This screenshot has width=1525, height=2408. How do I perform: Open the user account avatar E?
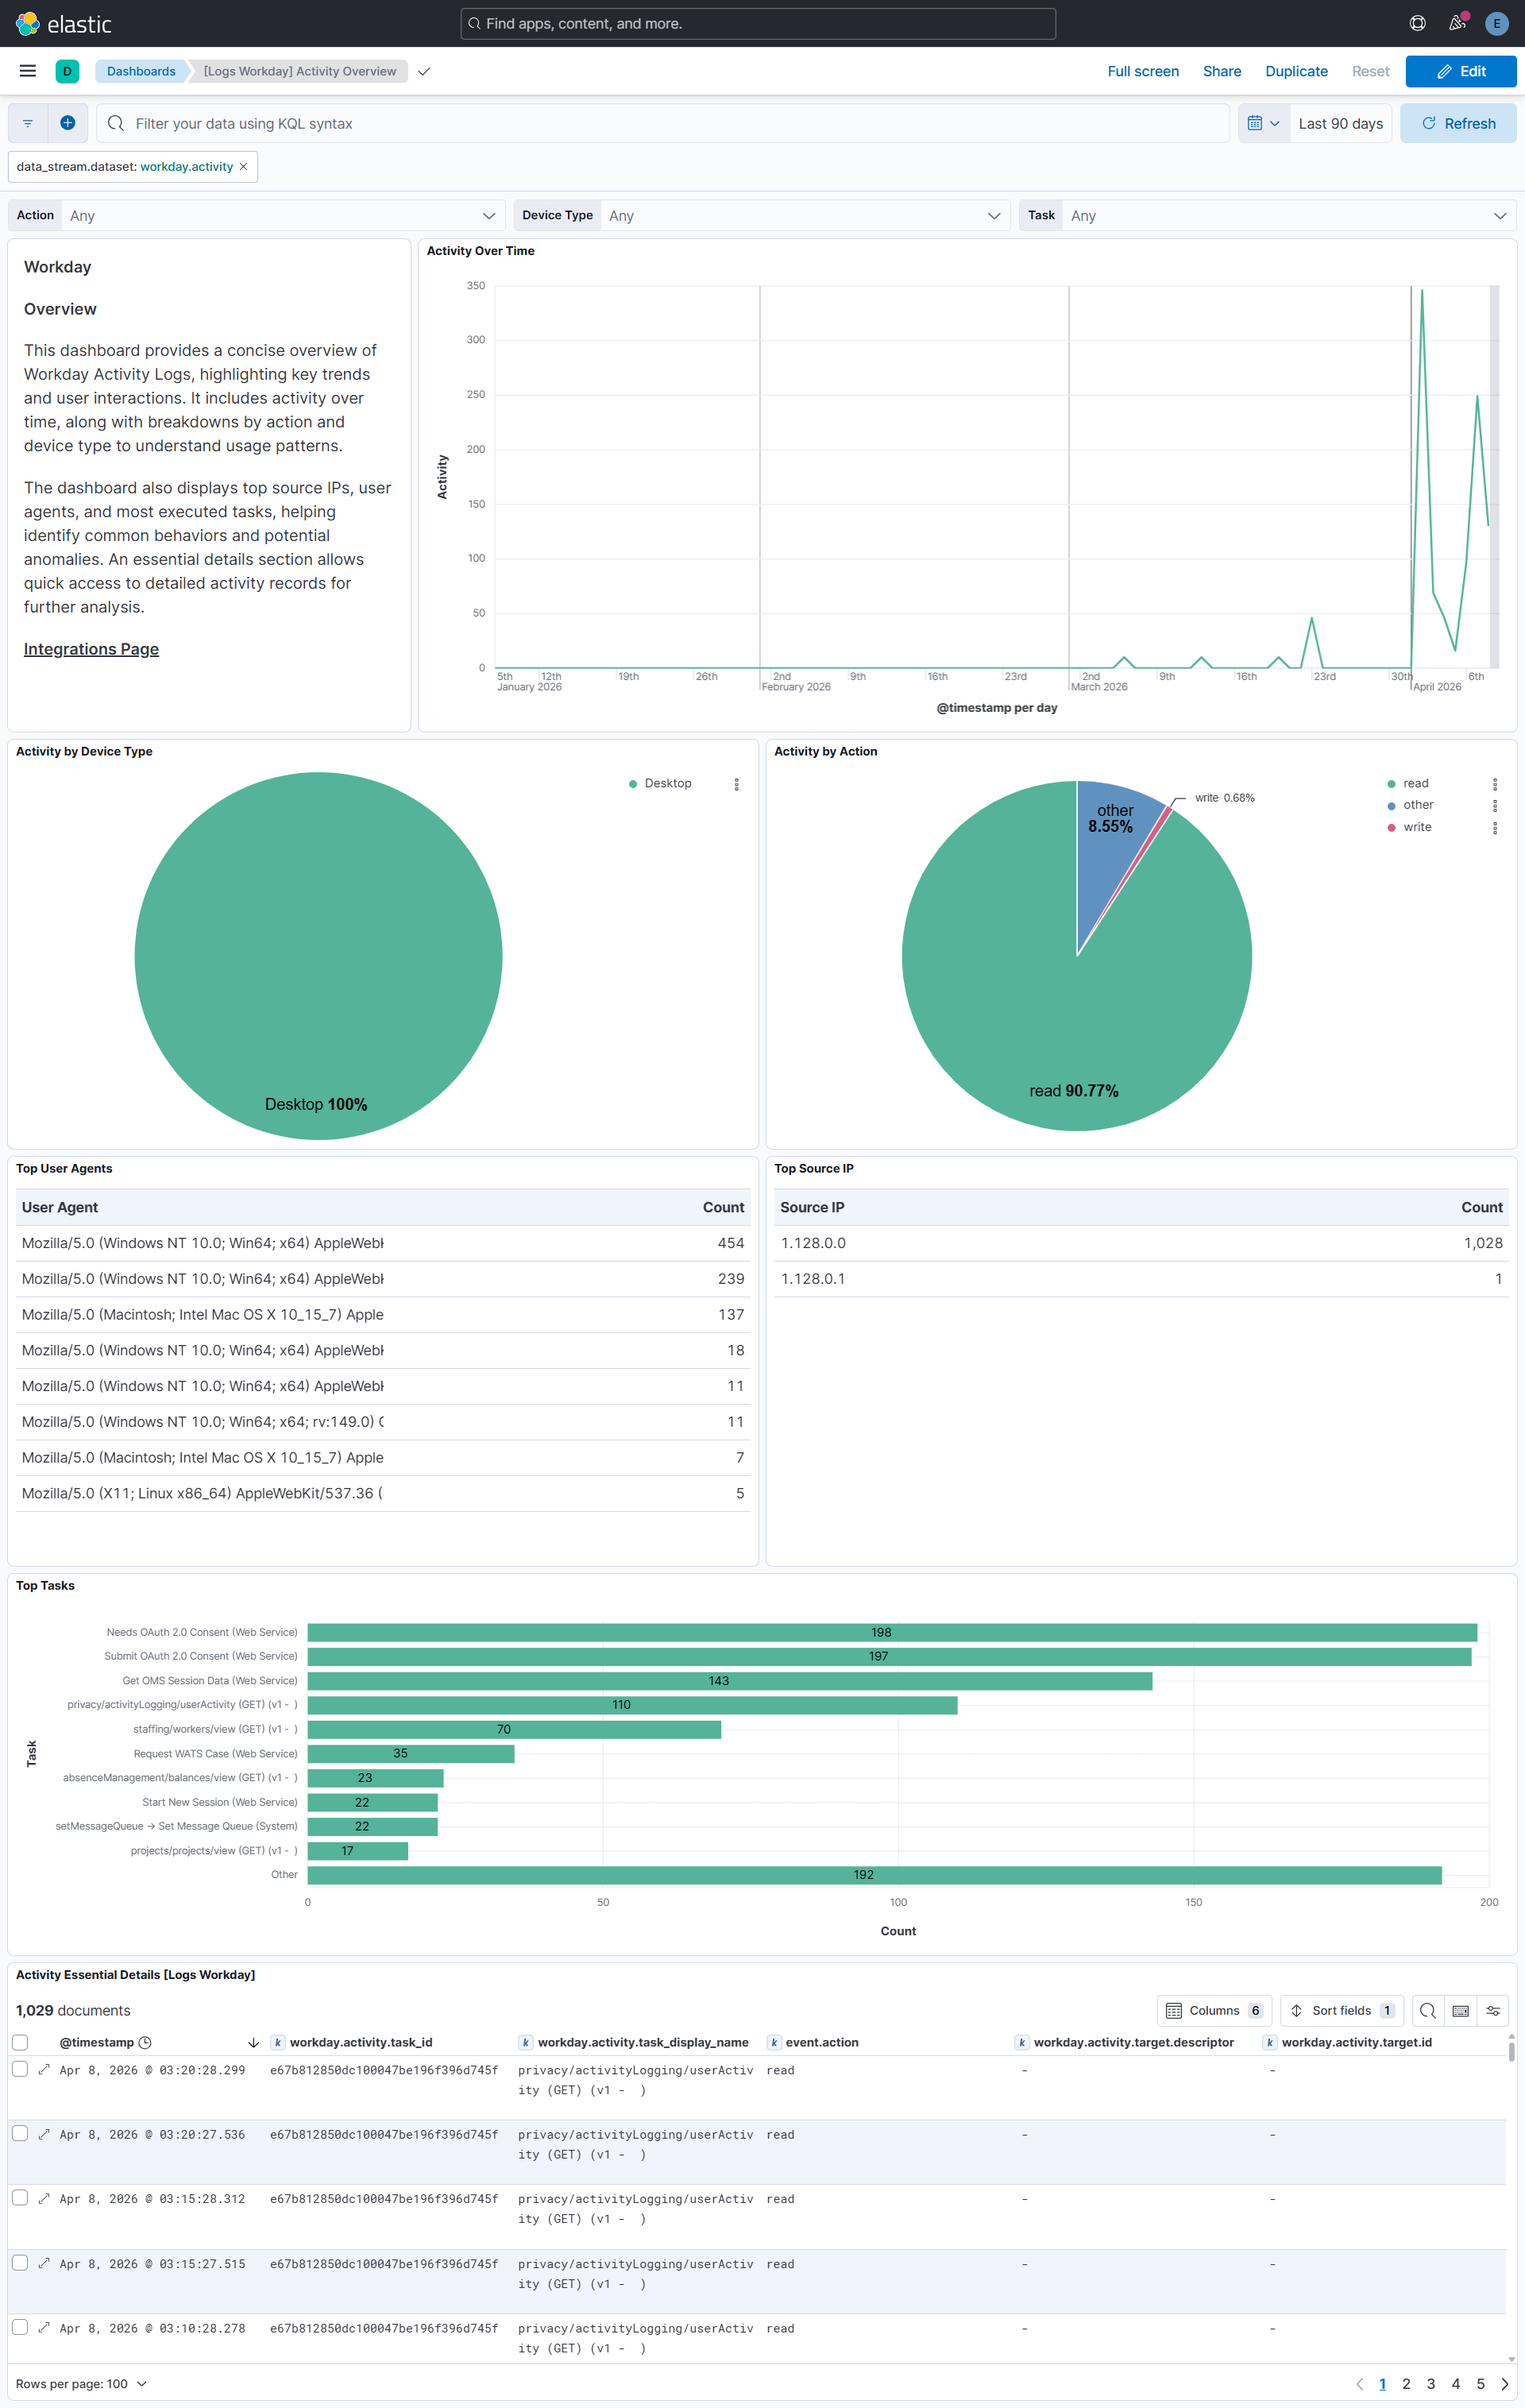1496,23
